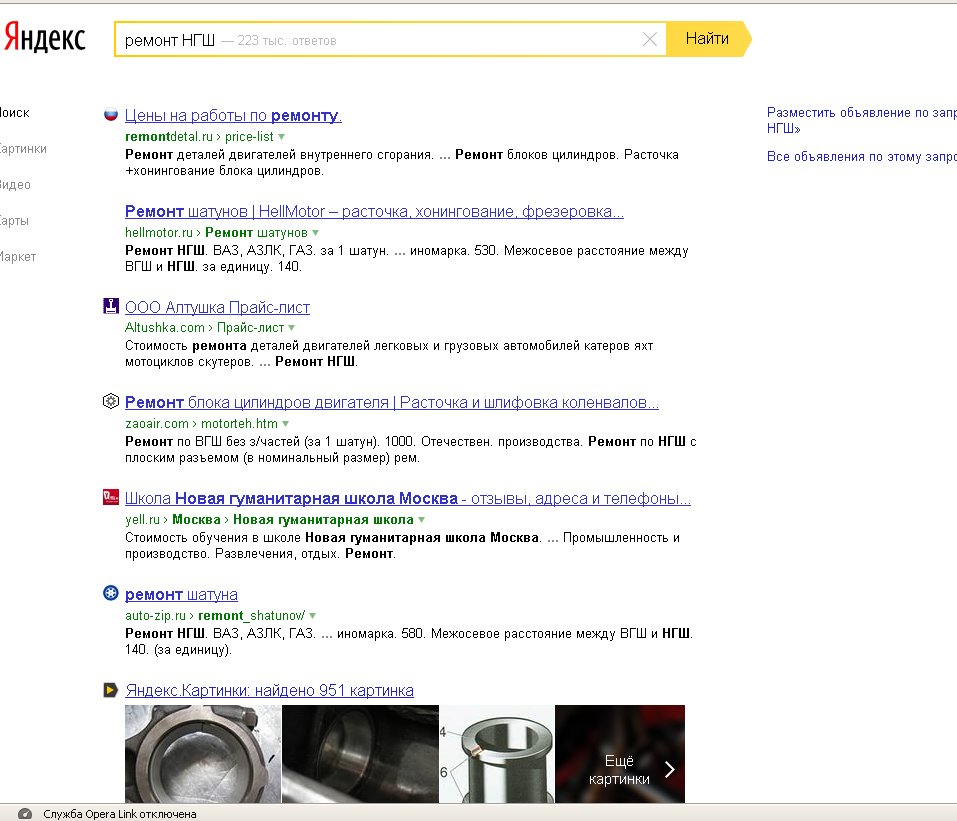Switch to the Маркет search tab
Screen dimensions: 957x821
click(18, 256)
